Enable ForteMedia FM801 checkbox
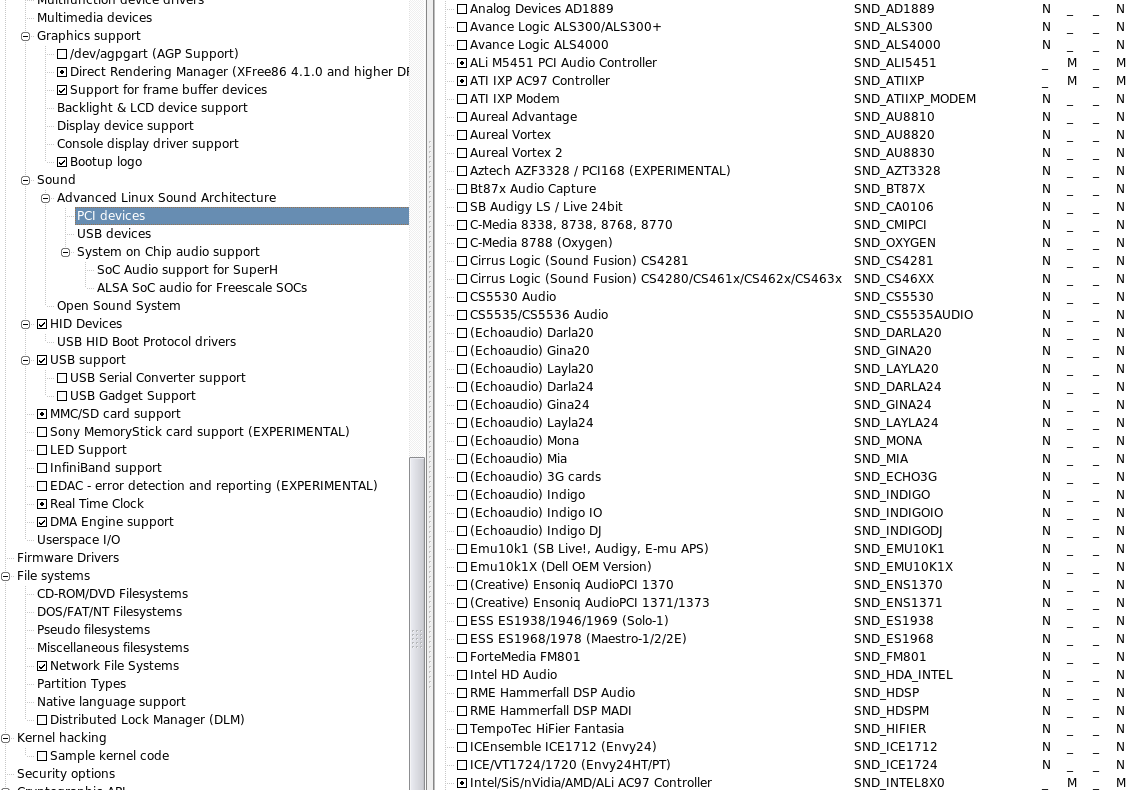1145x790 pixels. pos(462,657)
